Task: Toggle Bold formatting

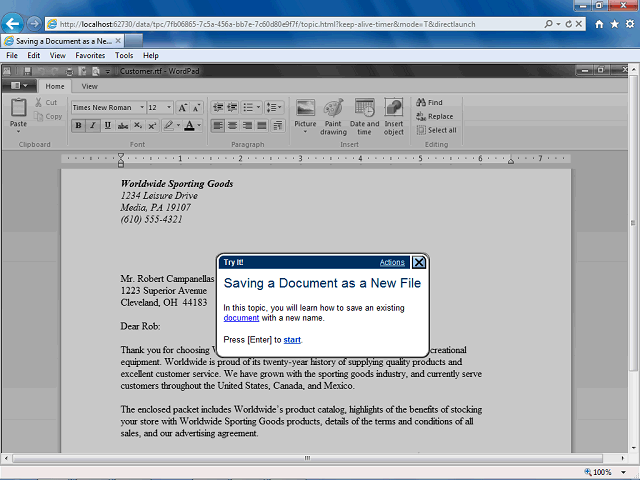Action: (78, 126)
